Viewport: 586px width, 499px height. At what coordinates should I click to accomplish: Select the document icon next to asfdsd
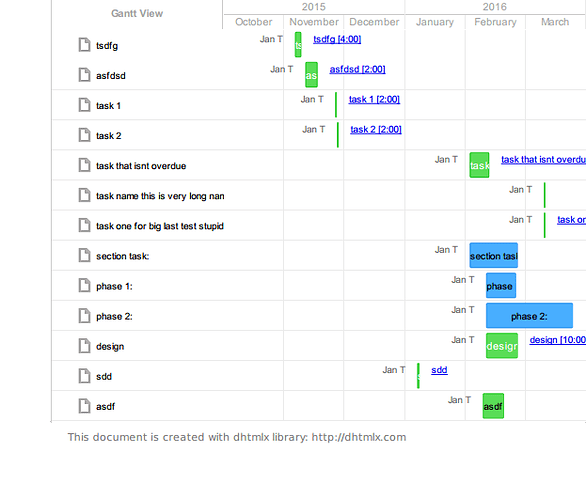(84, 75)
